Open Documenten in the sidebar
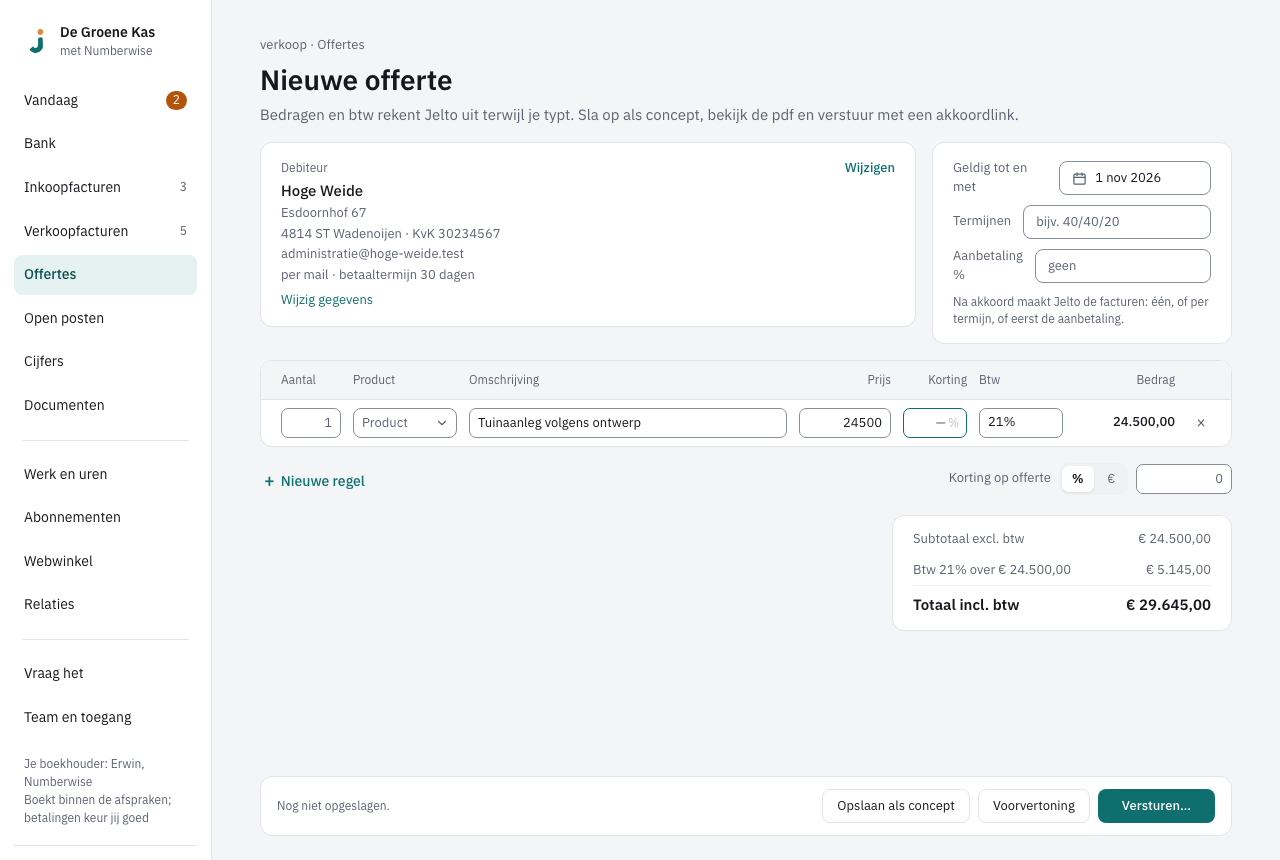 point(105,405)
